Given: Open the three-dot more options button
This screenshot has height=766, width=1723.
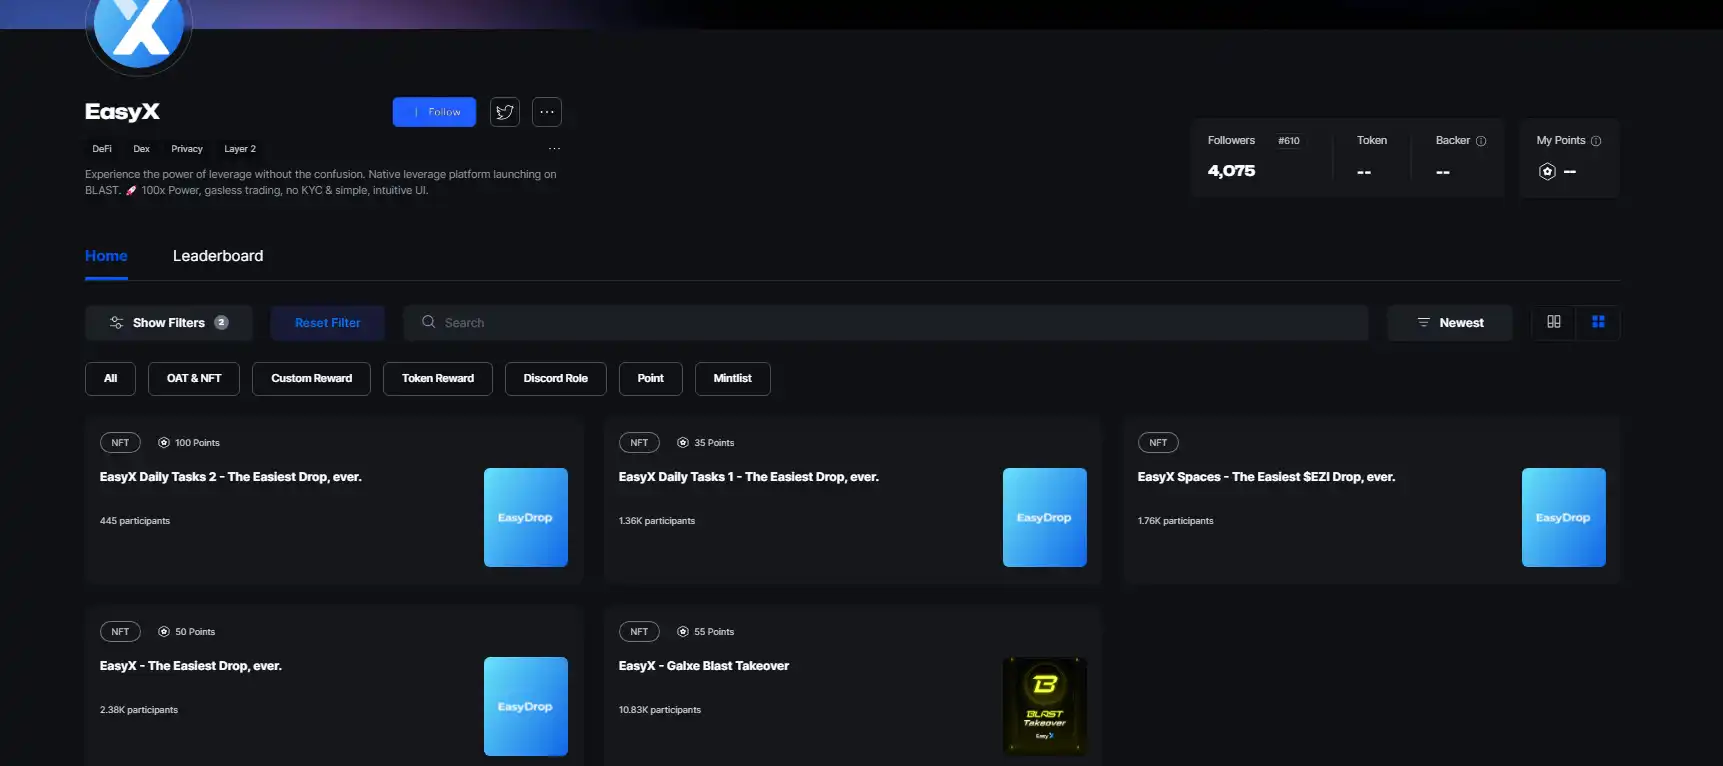Looking at the screenshot, I should click(x=547, y=112).
